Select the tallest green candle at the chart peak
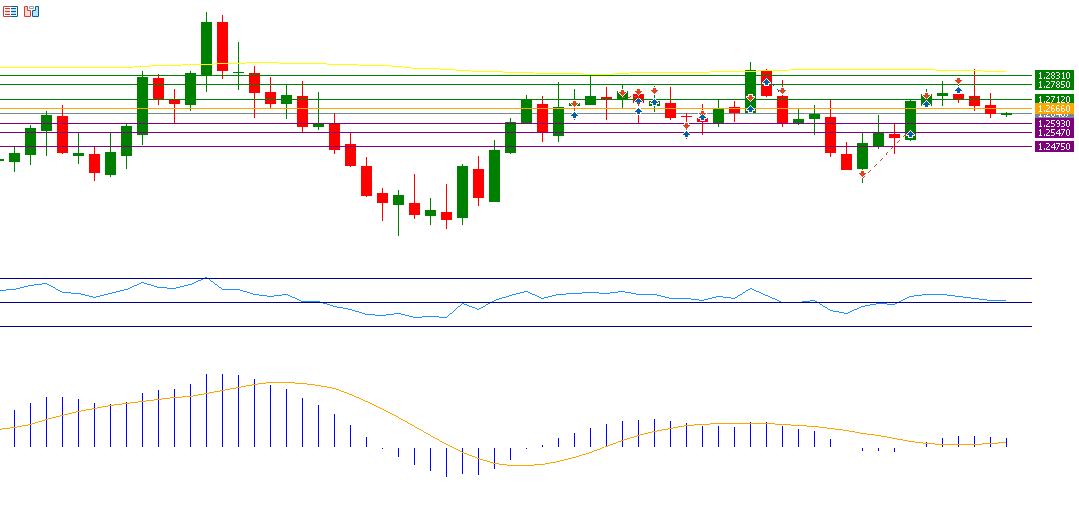The height and width of the screenshot is (508, 1079). [206, 48]
